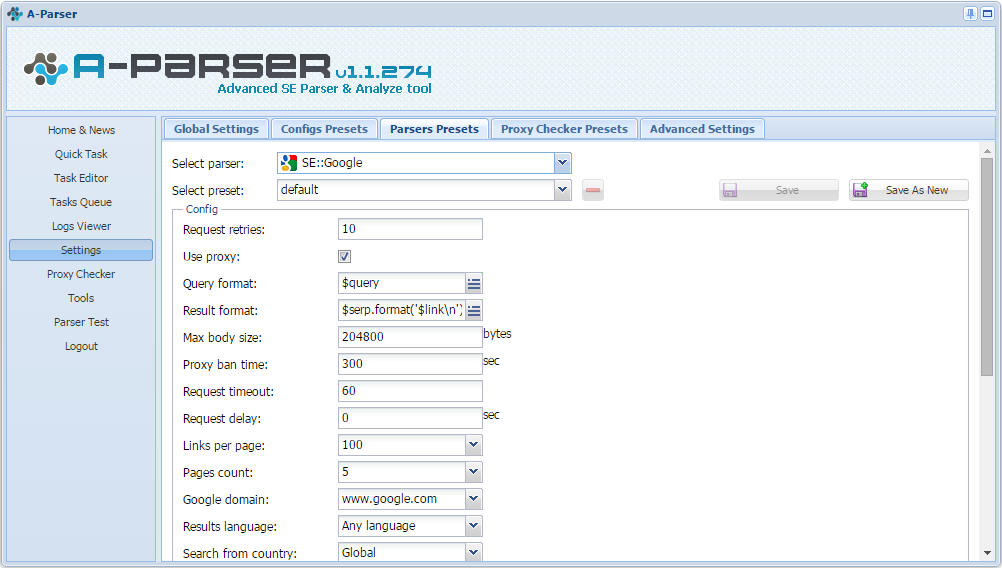The image size is (1002, 568).
Task: Click the Google icon in Select parser field
Action: tap(289, 163)
